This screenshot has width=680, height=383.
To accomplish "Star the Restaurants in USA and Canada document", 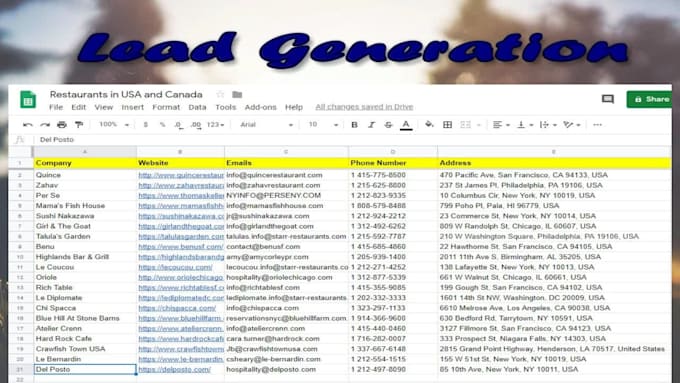I will [220, 94].
